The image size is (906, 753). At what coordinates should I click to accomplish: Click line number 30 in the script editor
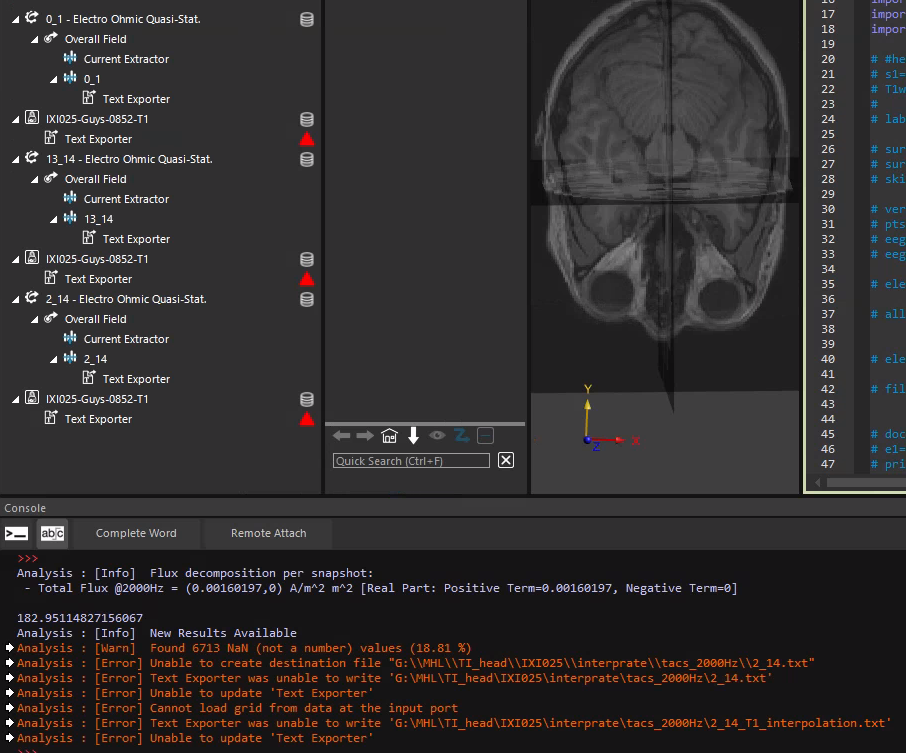click(827, 209)
